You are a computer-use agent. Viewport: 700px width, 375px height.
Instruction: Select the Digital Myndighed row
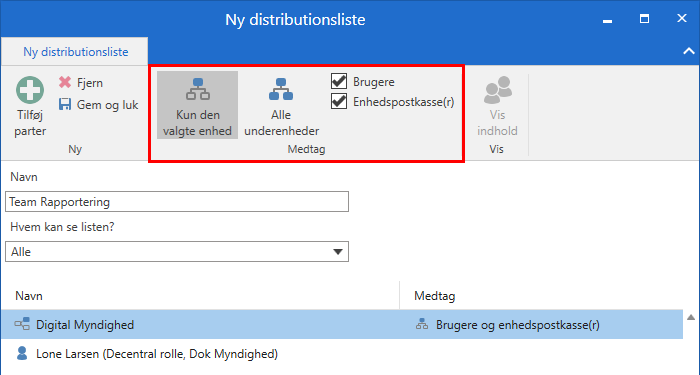(x=342, y=325)
